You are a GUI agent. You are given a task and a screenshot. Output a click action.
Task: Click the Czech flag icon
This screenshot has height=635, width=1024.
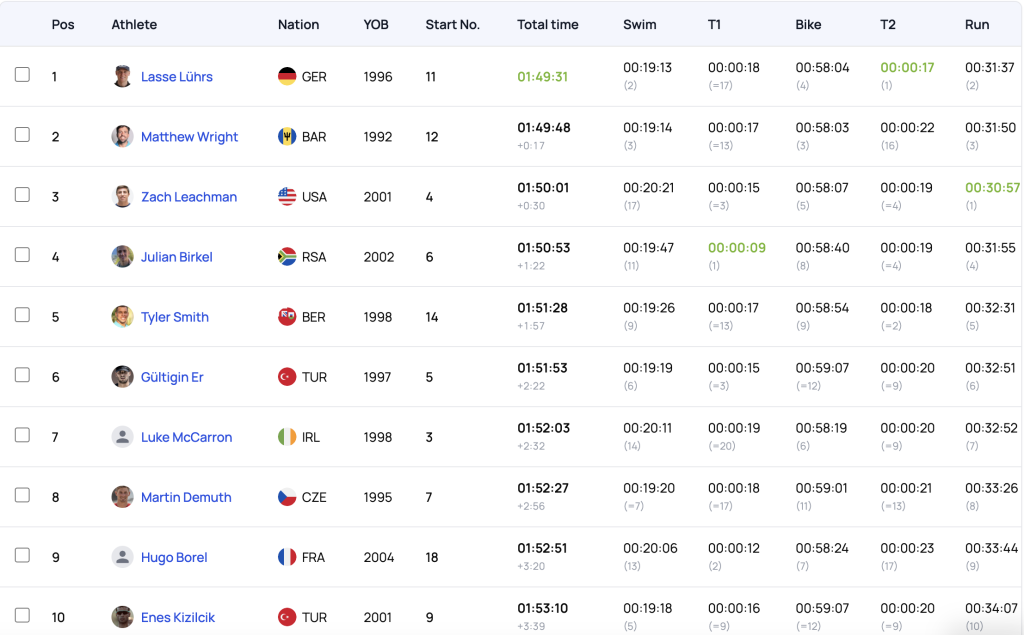[287, 497]
